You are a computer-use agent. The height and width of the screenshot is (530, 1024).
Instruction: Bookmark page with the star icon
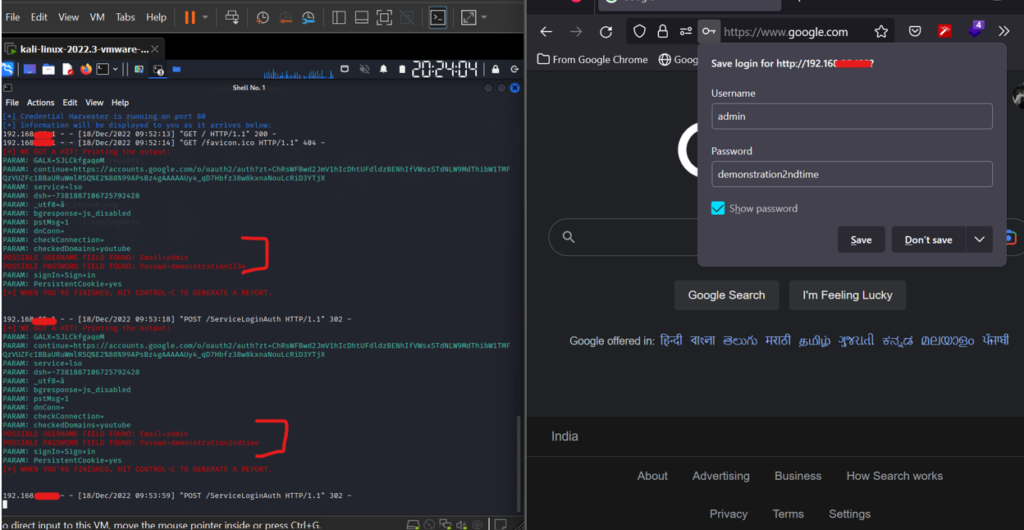(x=881, y=32)
